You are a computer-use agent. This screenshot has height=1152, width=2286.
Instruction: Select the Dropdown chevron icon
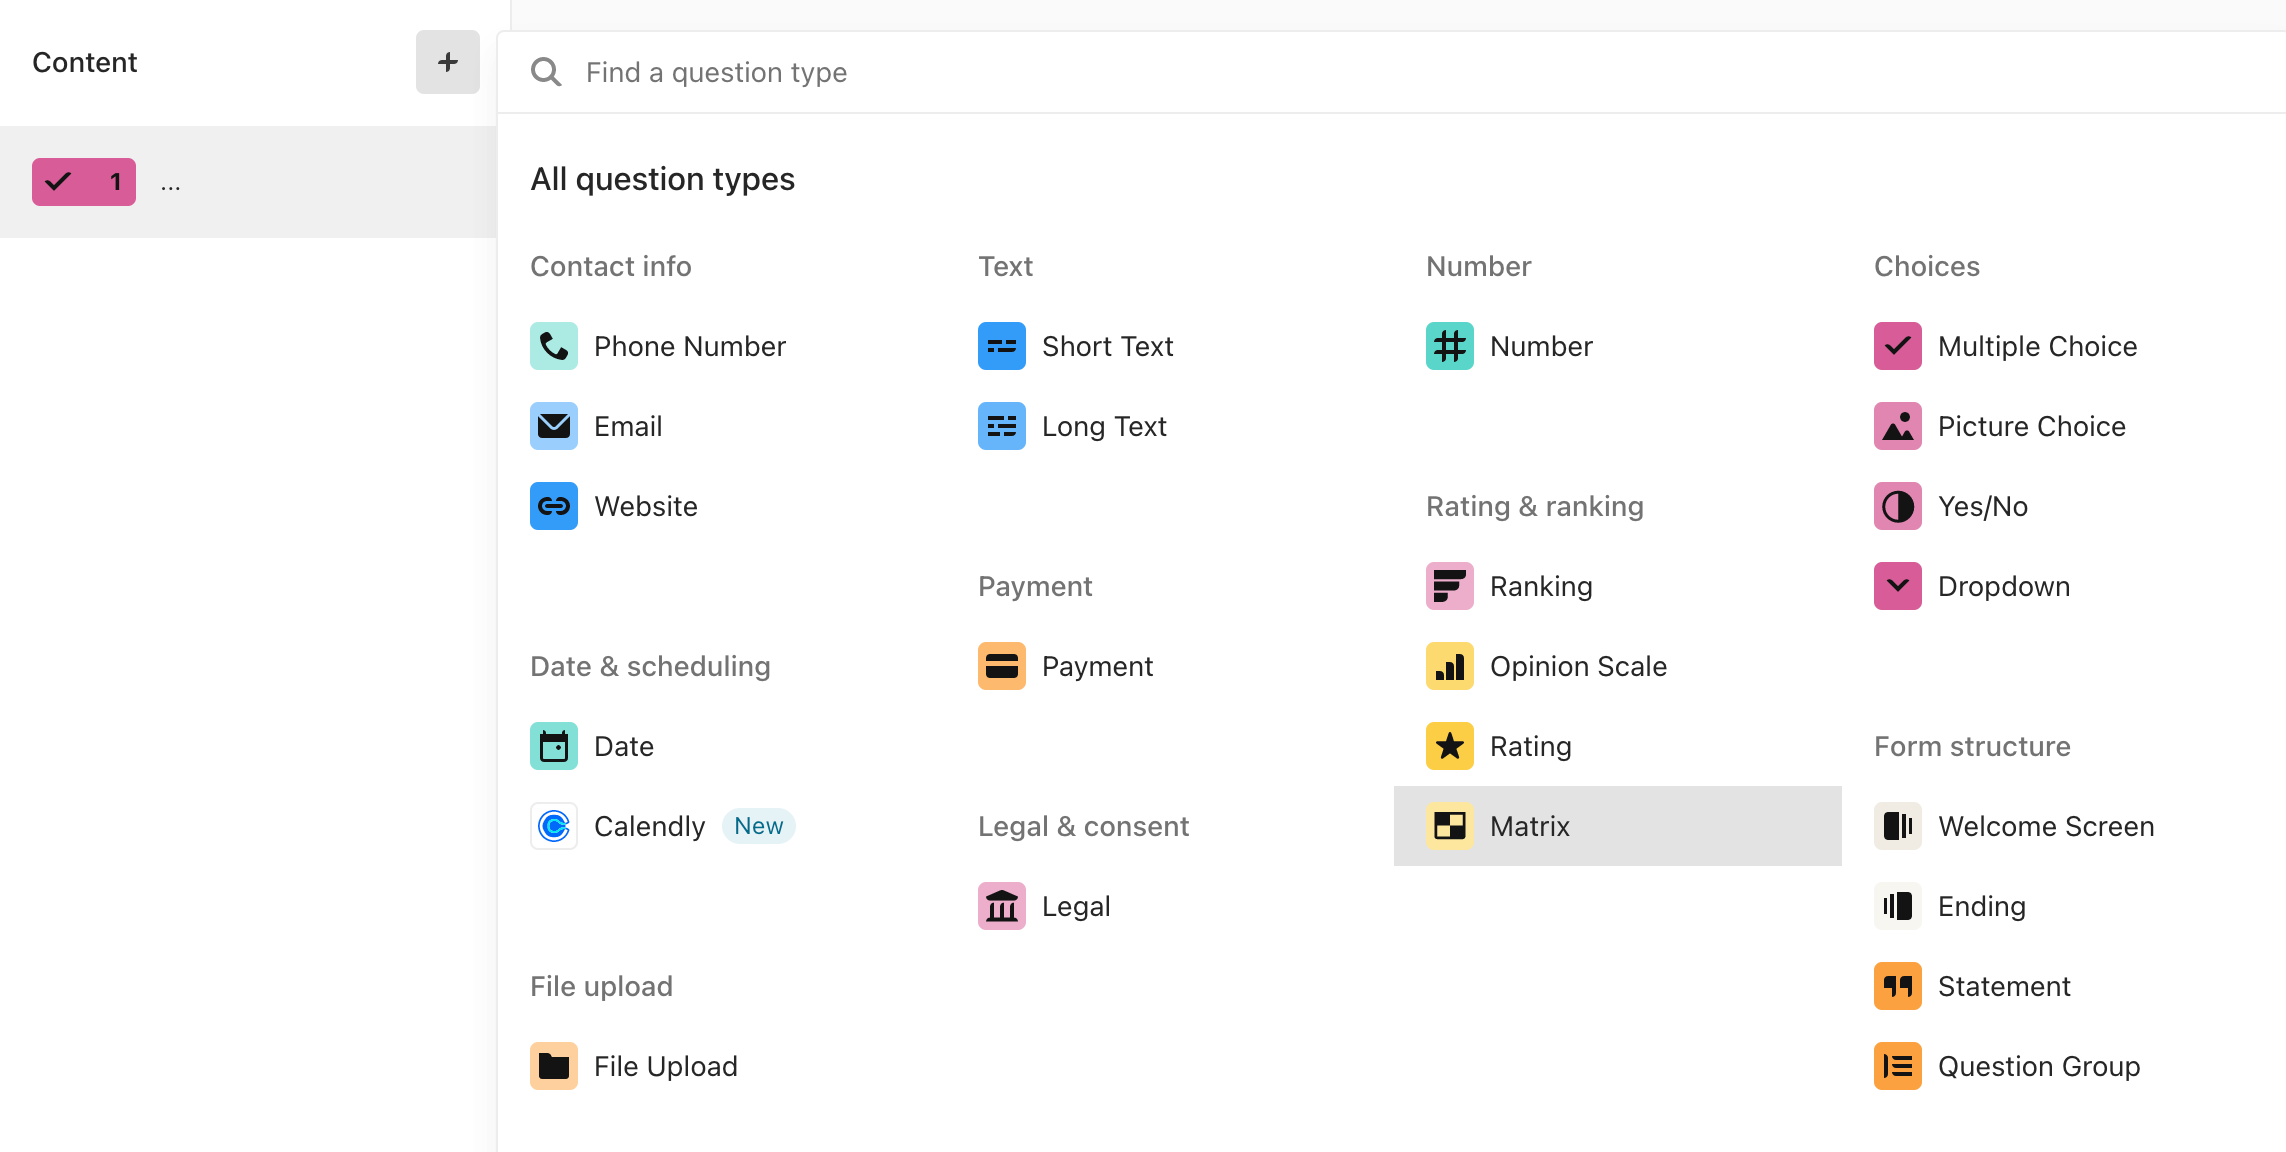(1898, 586)
